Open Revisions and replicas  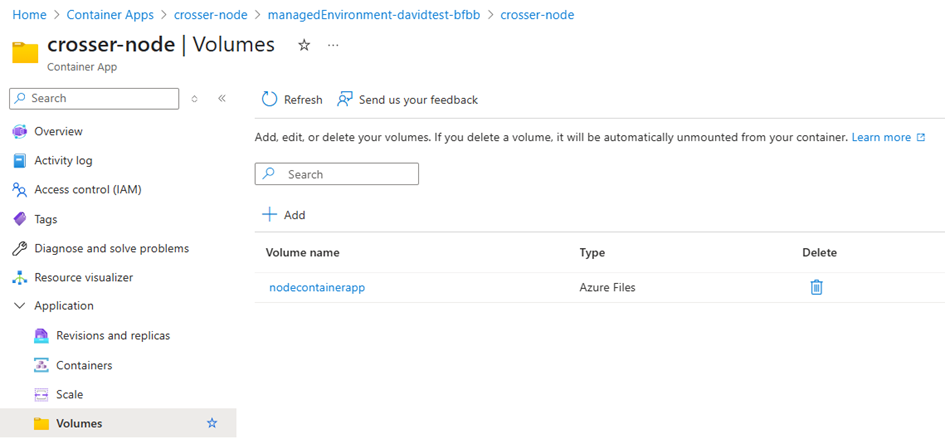(113, 336)
